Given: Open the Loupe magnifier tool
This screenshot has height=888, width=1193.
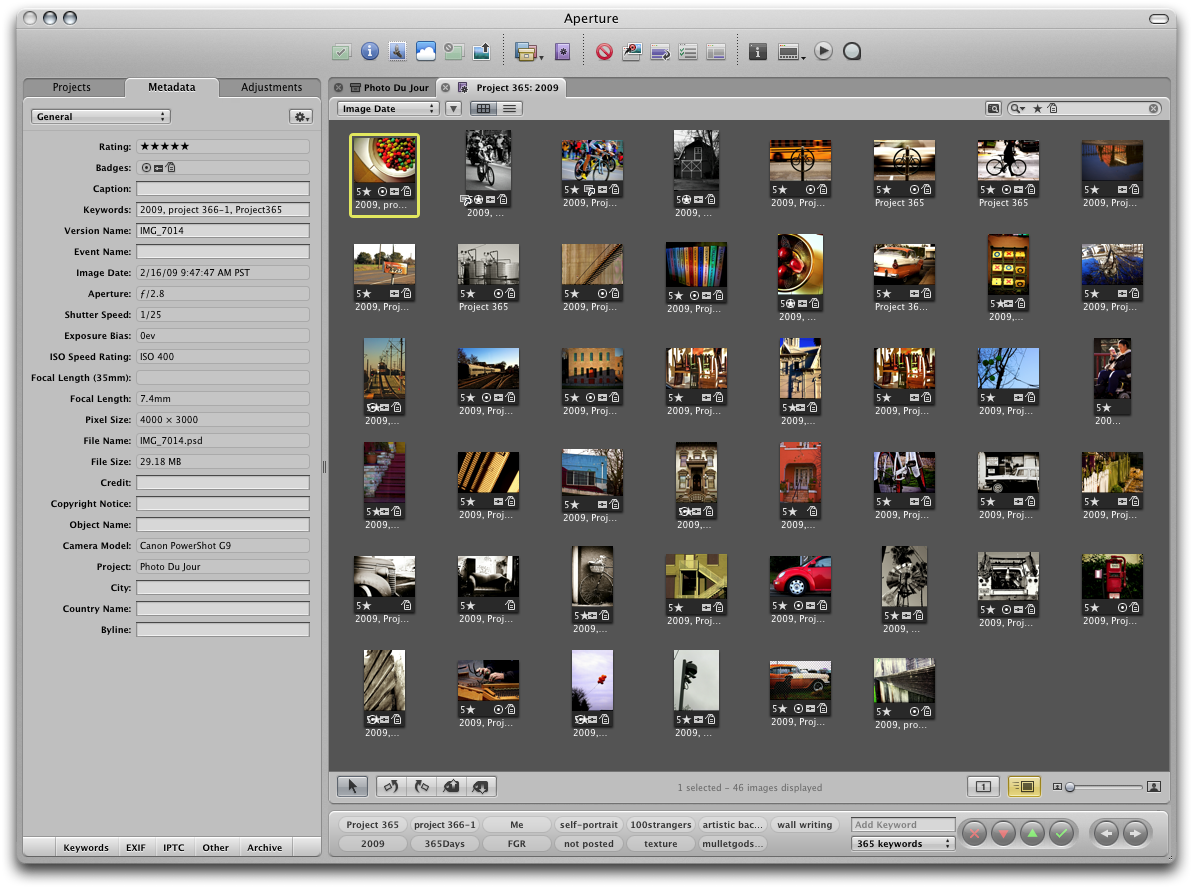Looking at the screenshot, I should coord(852,51).
